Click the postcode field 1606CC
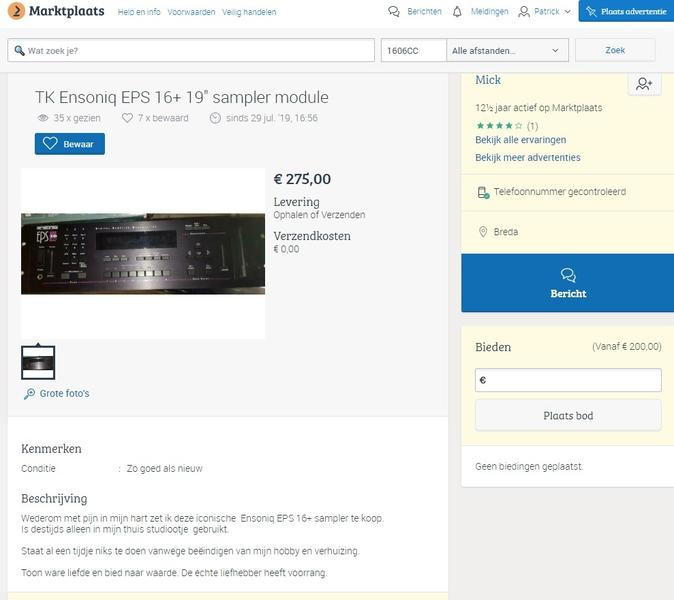674x600 pixels. click(x=414, y=50)
